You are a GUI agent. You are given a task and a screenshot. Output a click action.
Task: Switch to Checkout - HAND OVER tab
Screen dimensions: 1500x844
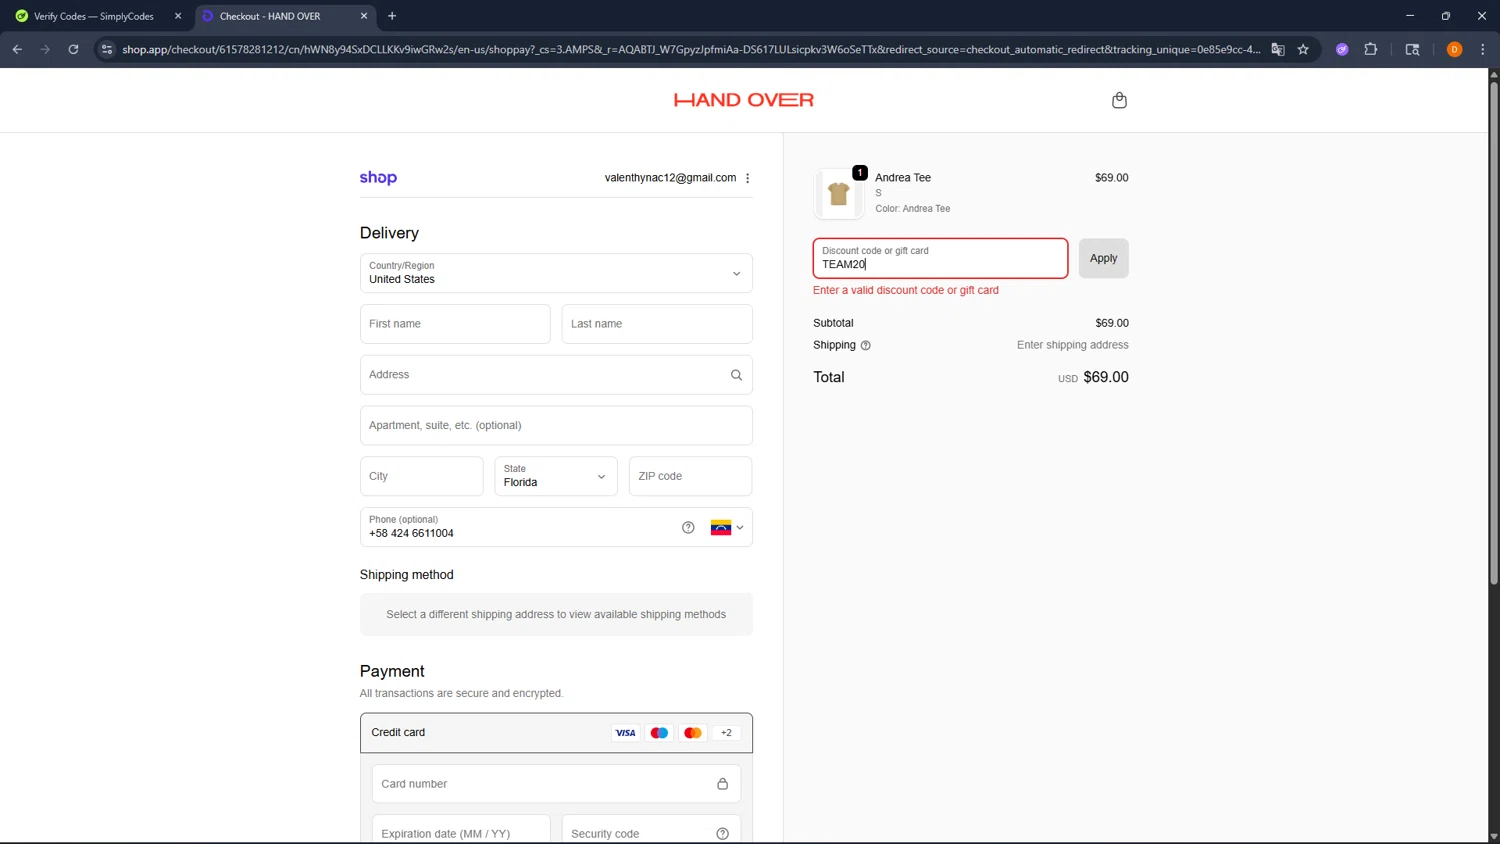[x=283, y=16]
